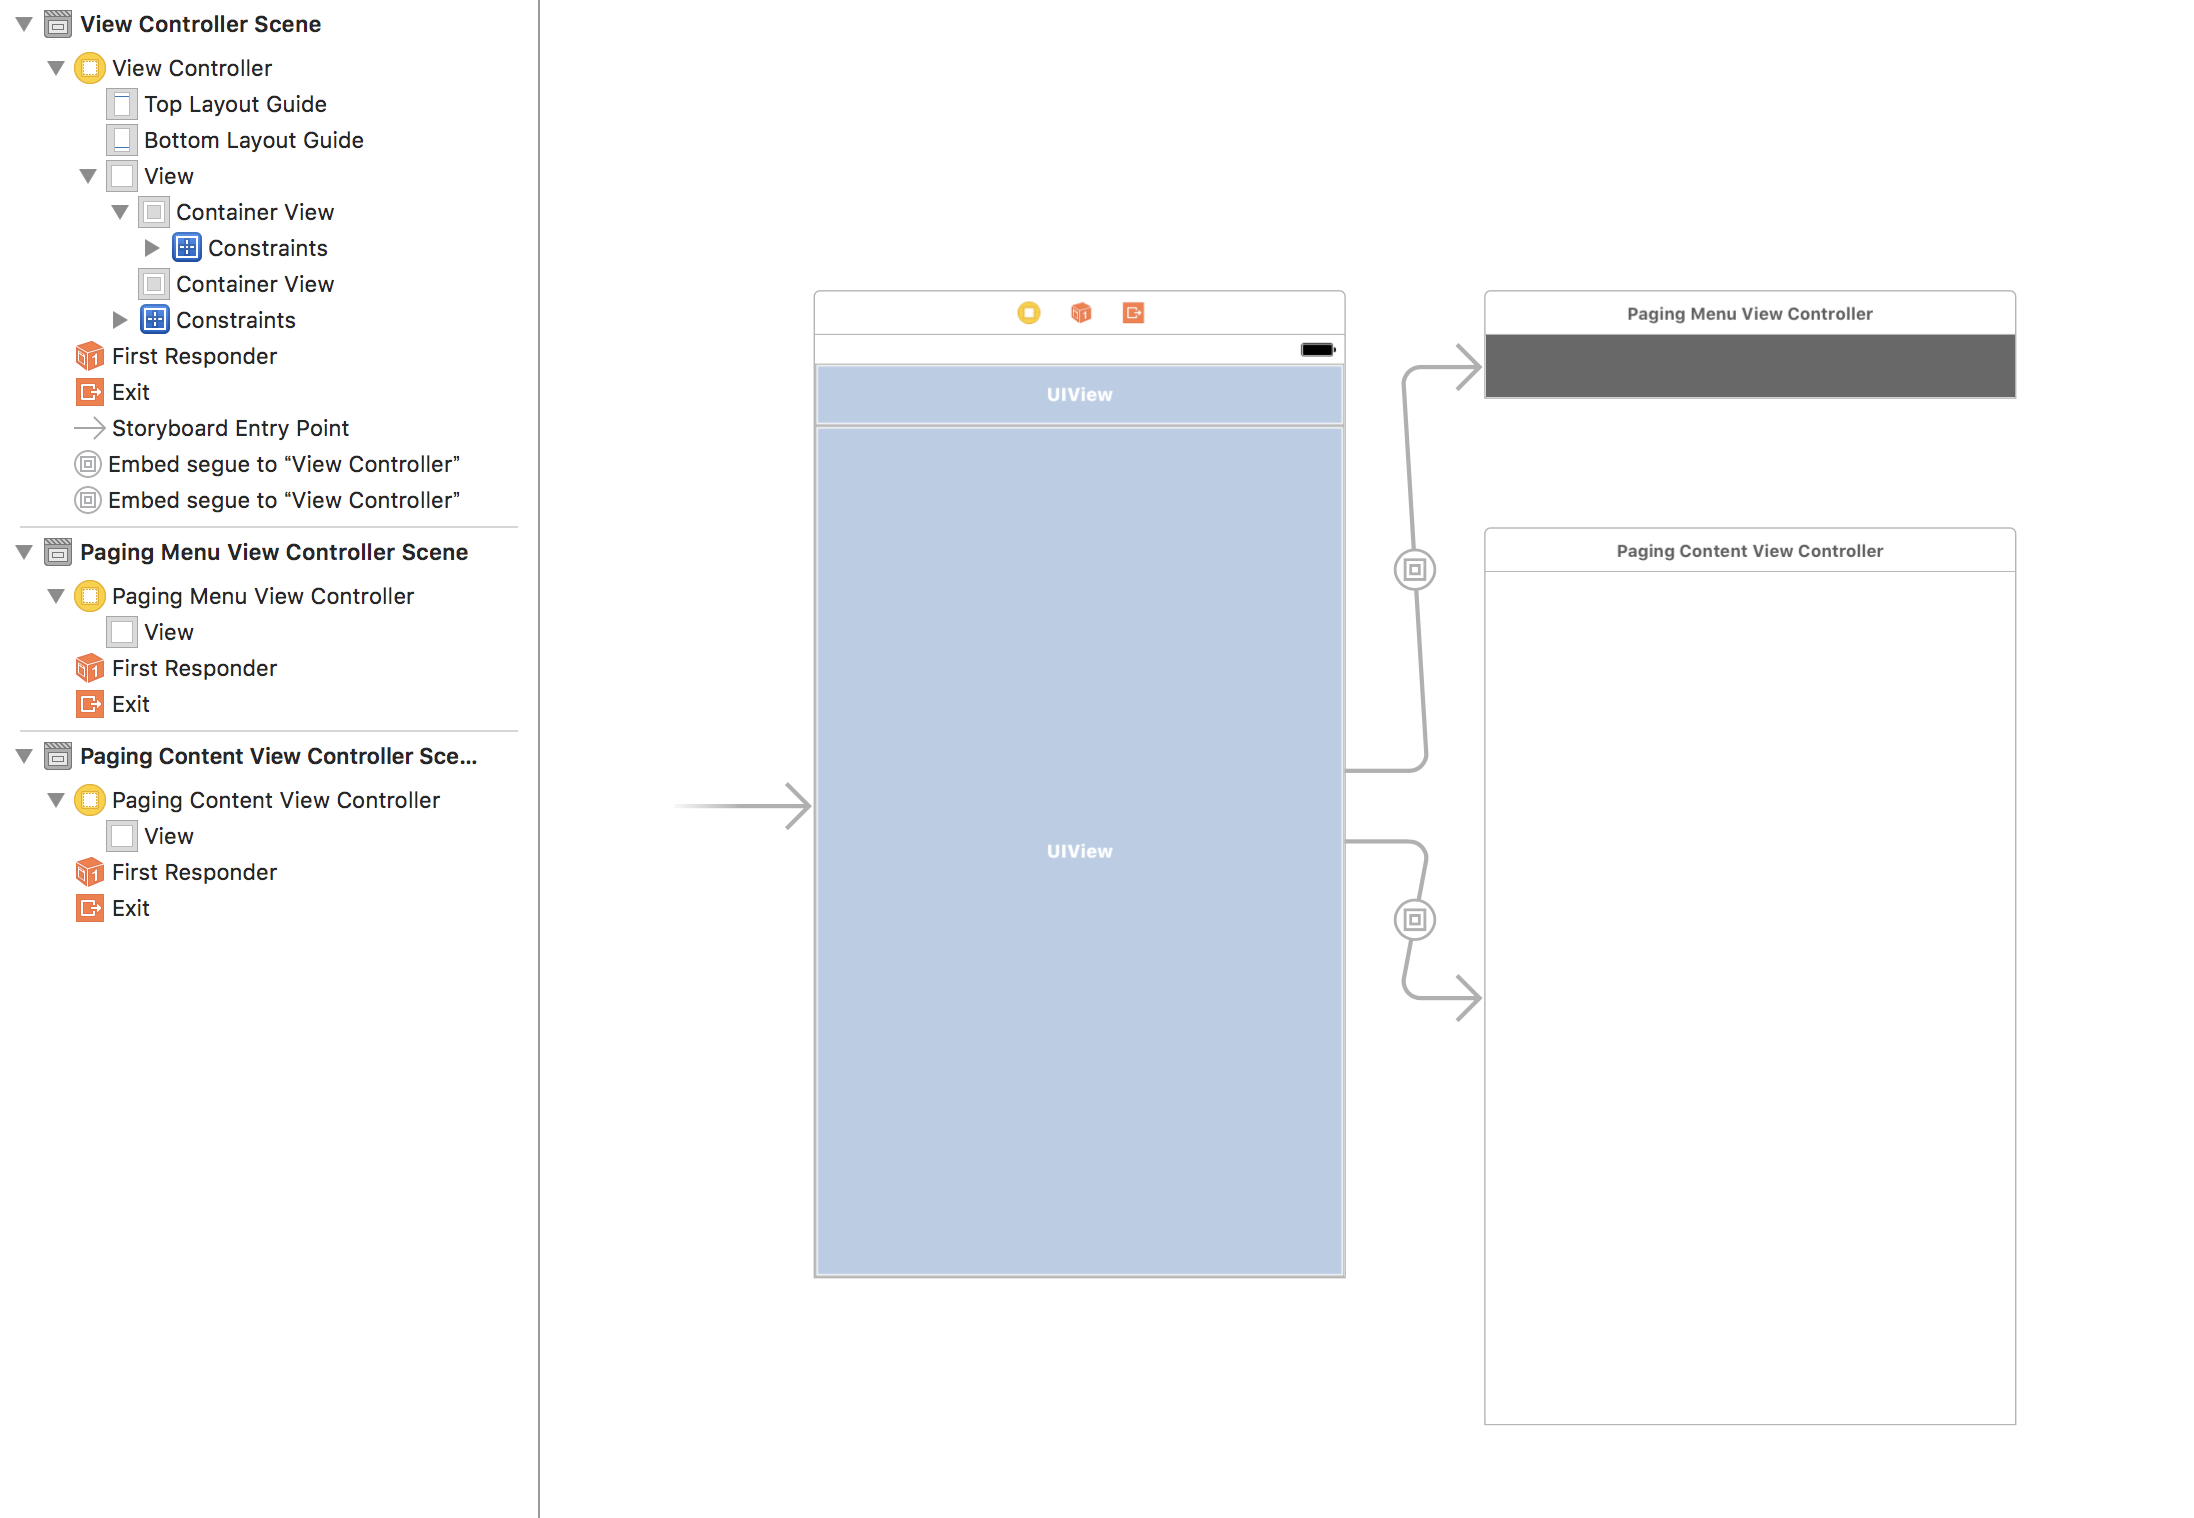Click the dark gray Paging Menu view area
The height and width of the screenshot is (1518, 2194).
[x=1749, y=366]
